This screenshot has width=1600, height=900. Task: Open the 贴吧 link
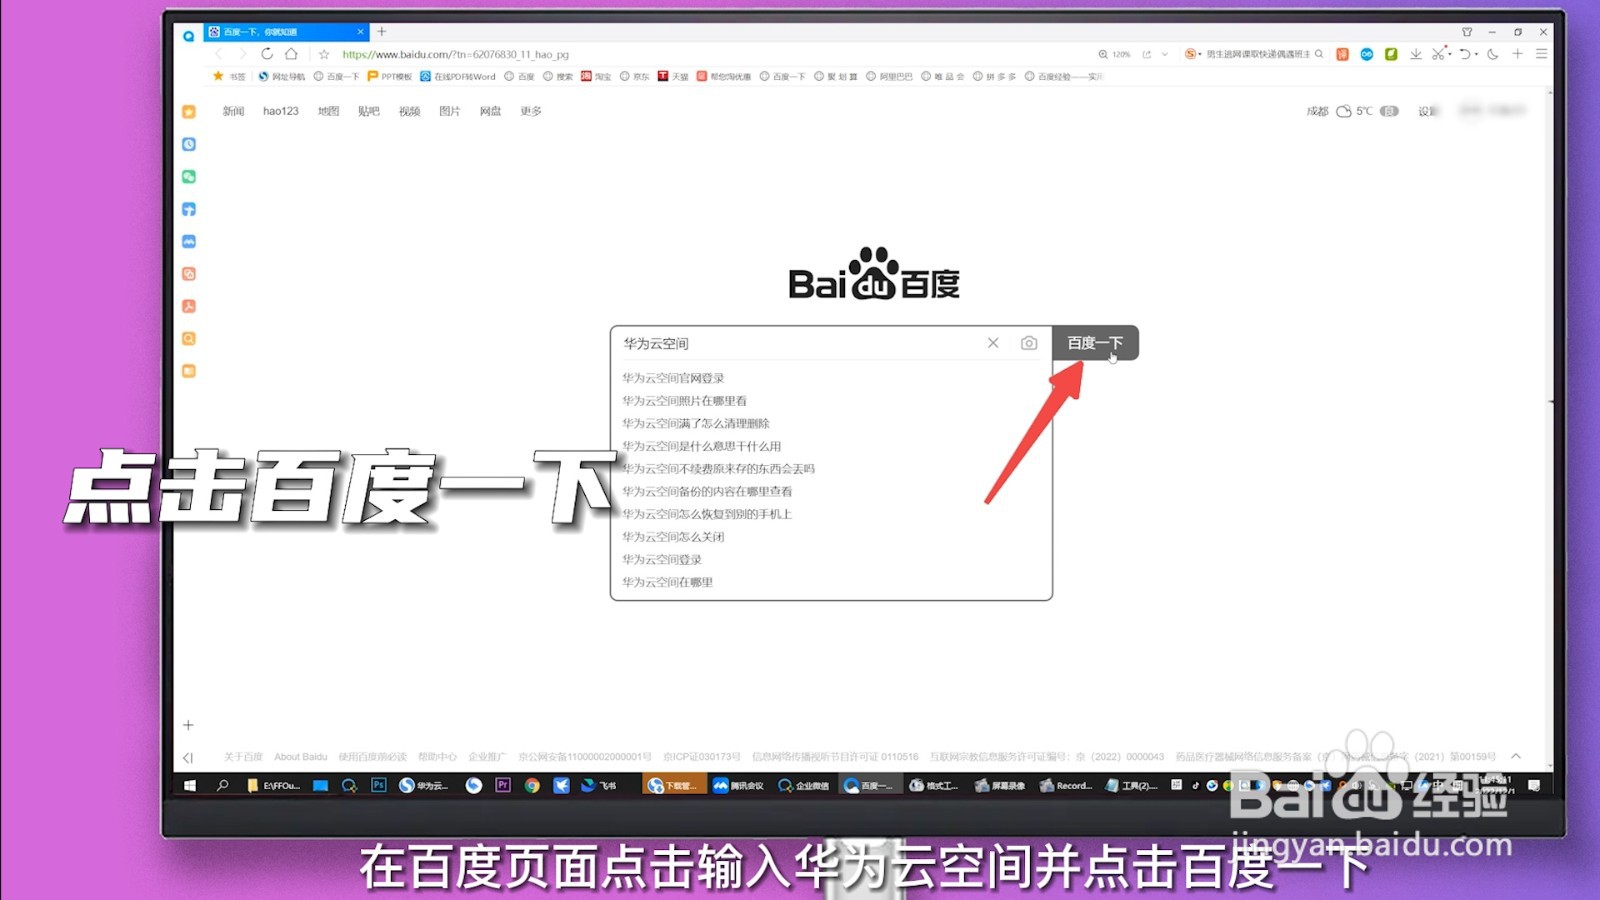[369, 111]
